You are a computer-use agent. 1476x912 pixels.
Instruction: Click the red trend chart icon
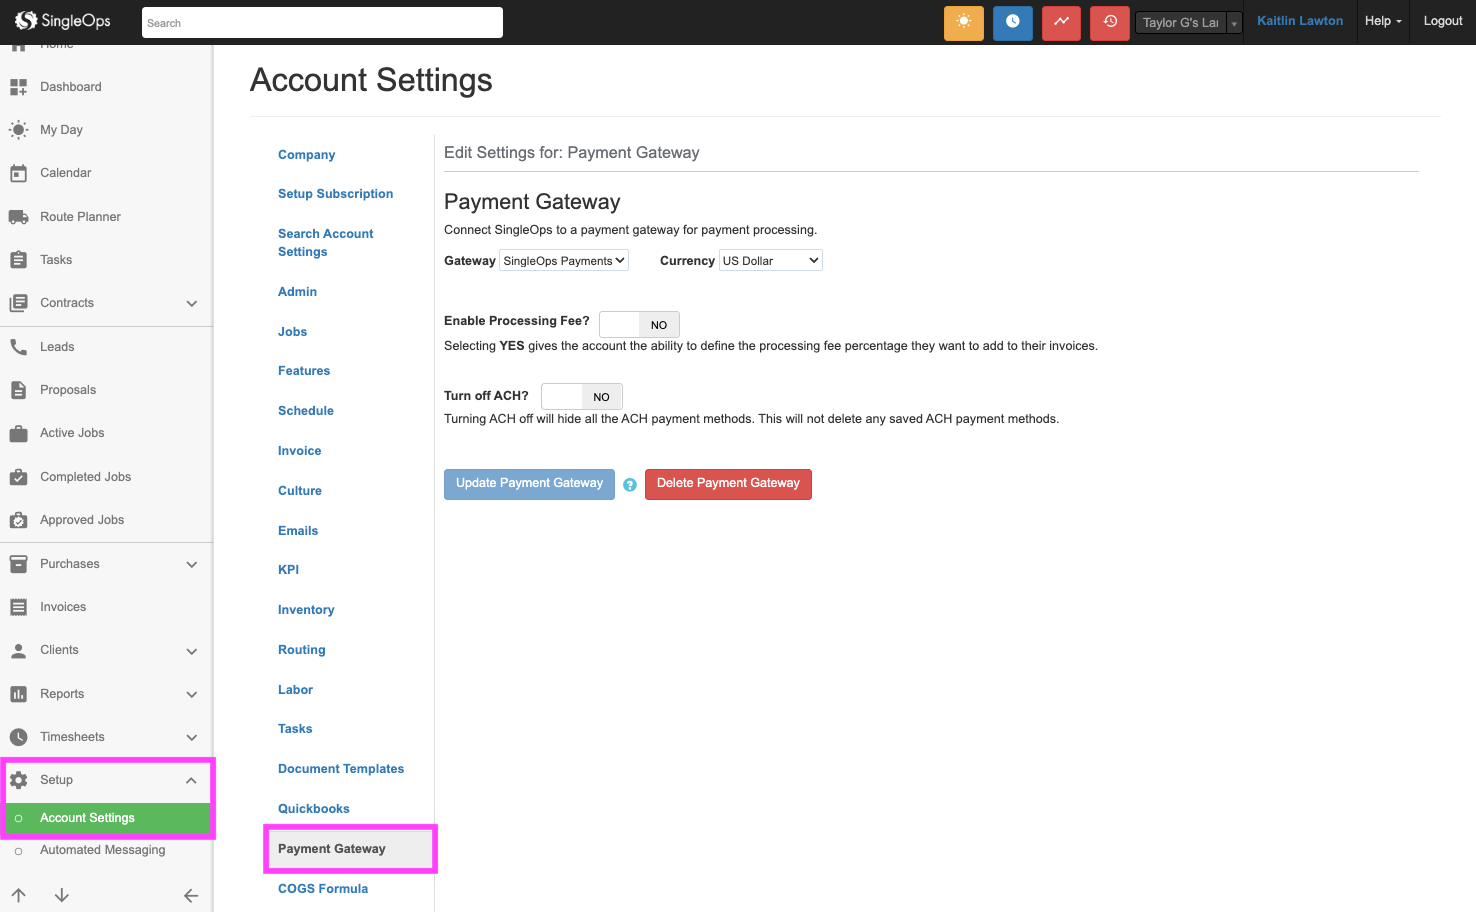pyautogui.click(x=1061, y=22)
